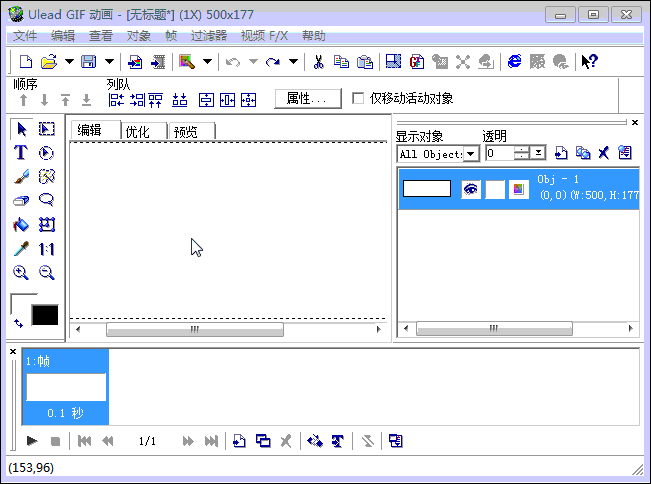Toggle visibility eye for Obj - 1
This screenshot has width=651, height=484.
point(471,189)
